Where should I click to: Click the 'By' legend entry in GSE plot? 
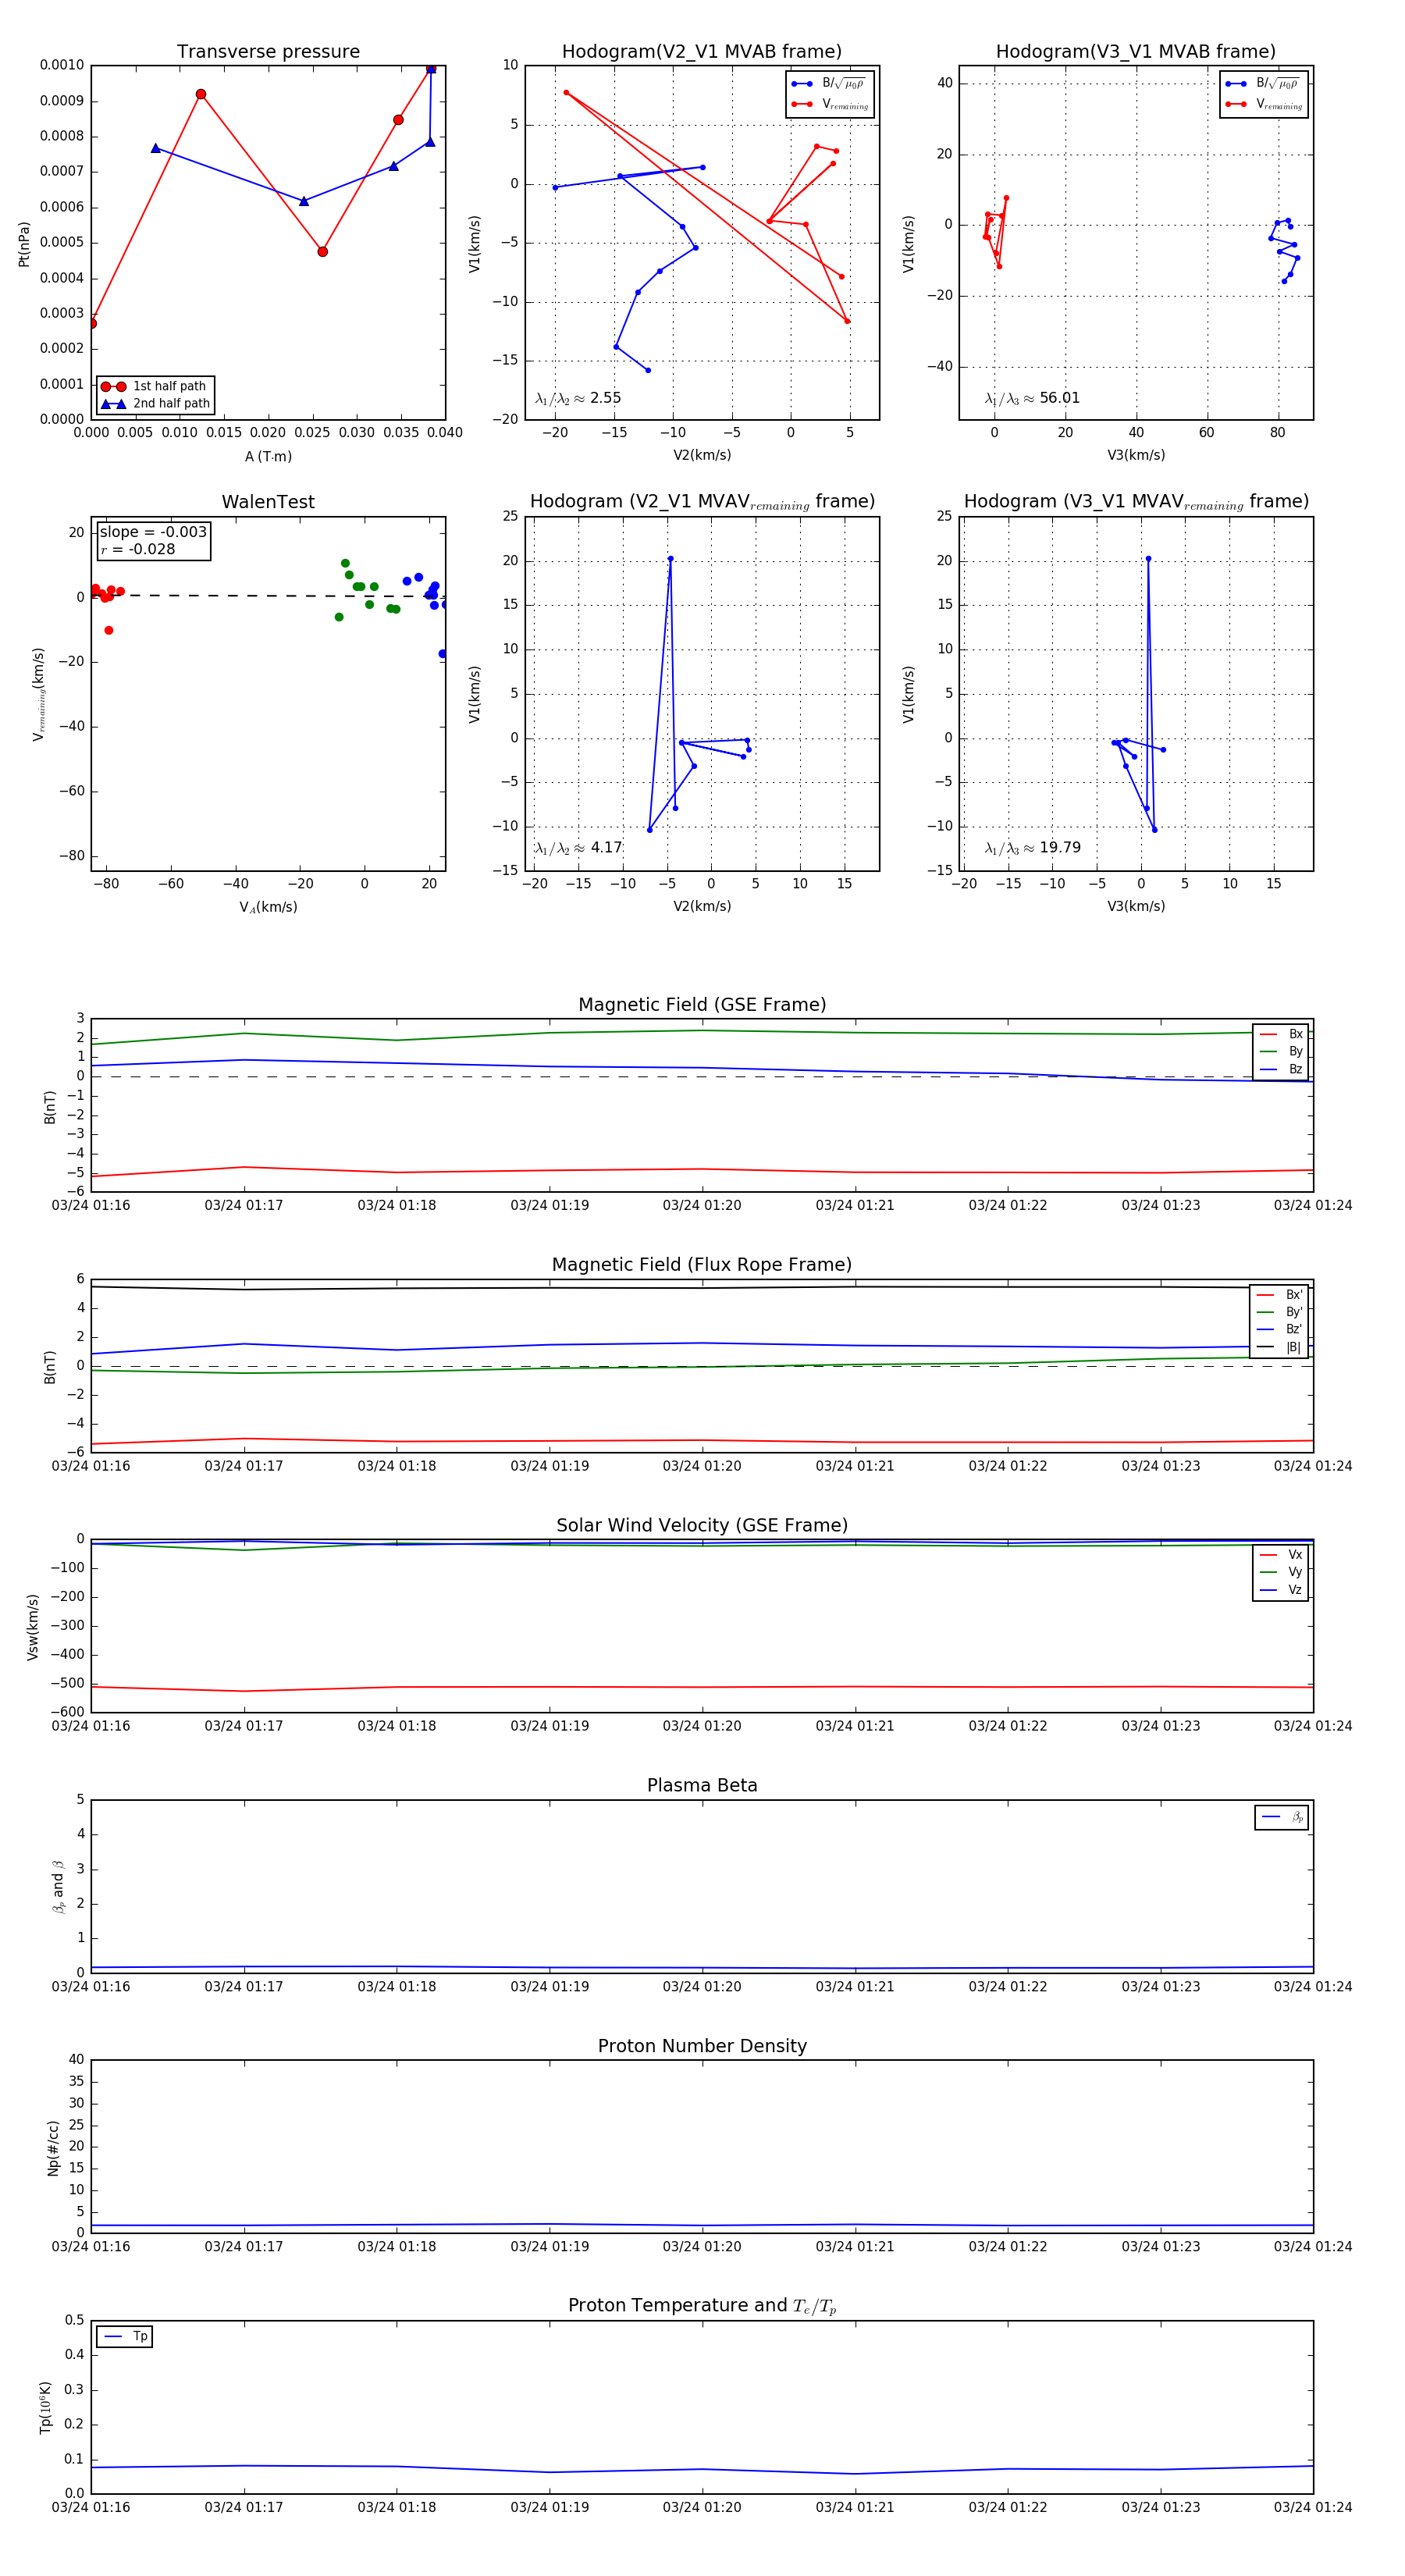tap(1281, 1051)
